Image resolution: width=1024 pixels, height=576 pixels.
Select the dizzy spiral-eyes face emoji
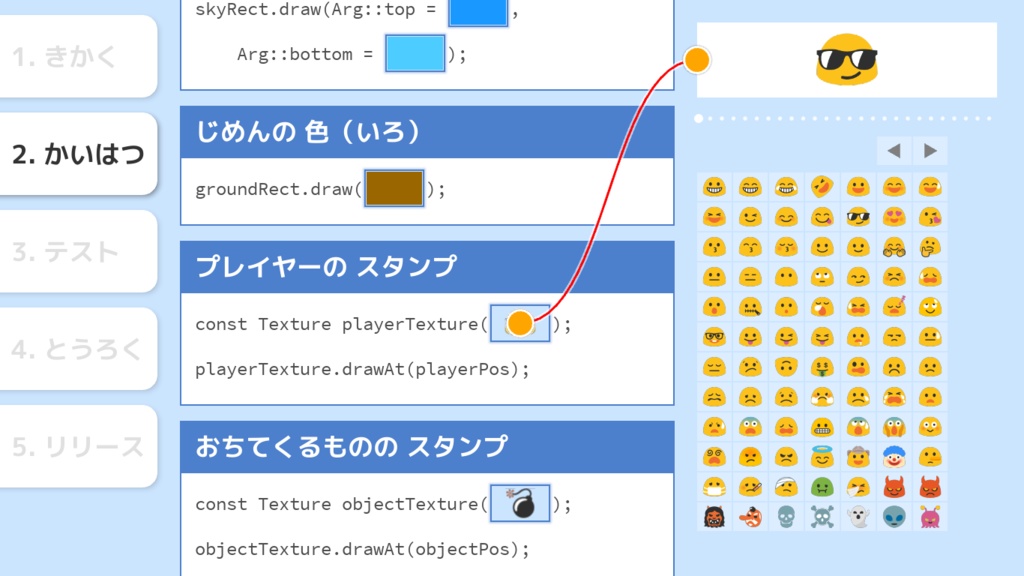(x=714, y=457)
